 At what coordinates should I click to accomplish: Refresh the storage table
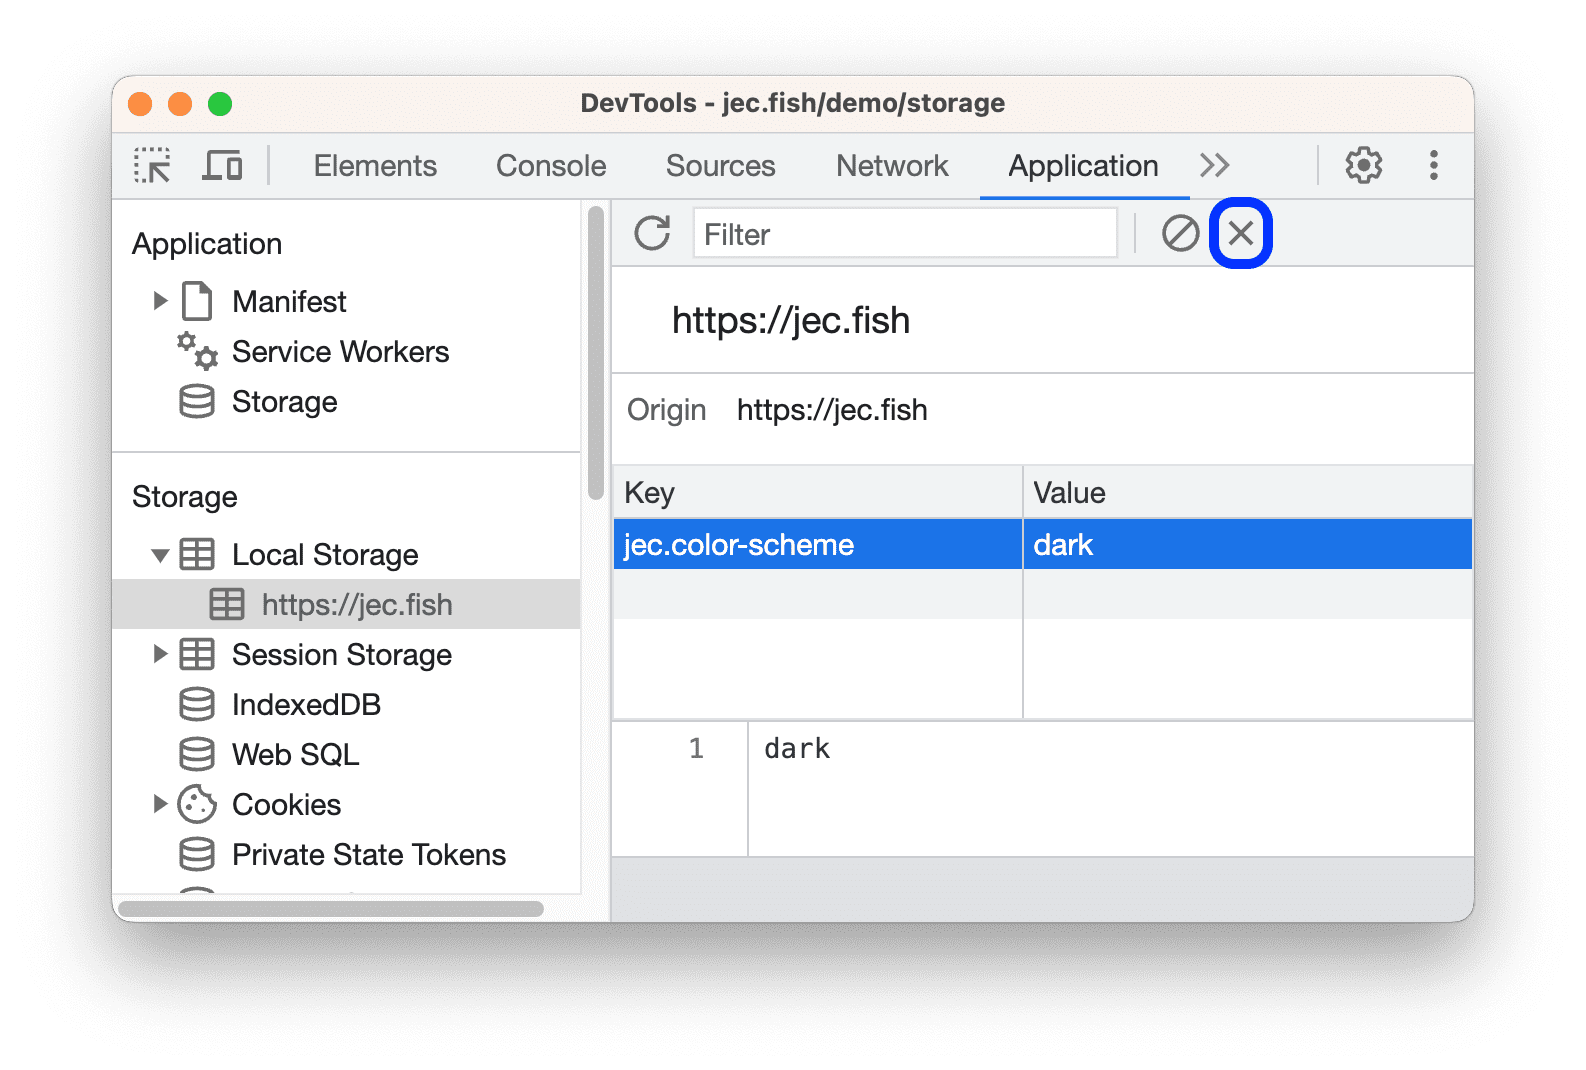coord(652,234)
